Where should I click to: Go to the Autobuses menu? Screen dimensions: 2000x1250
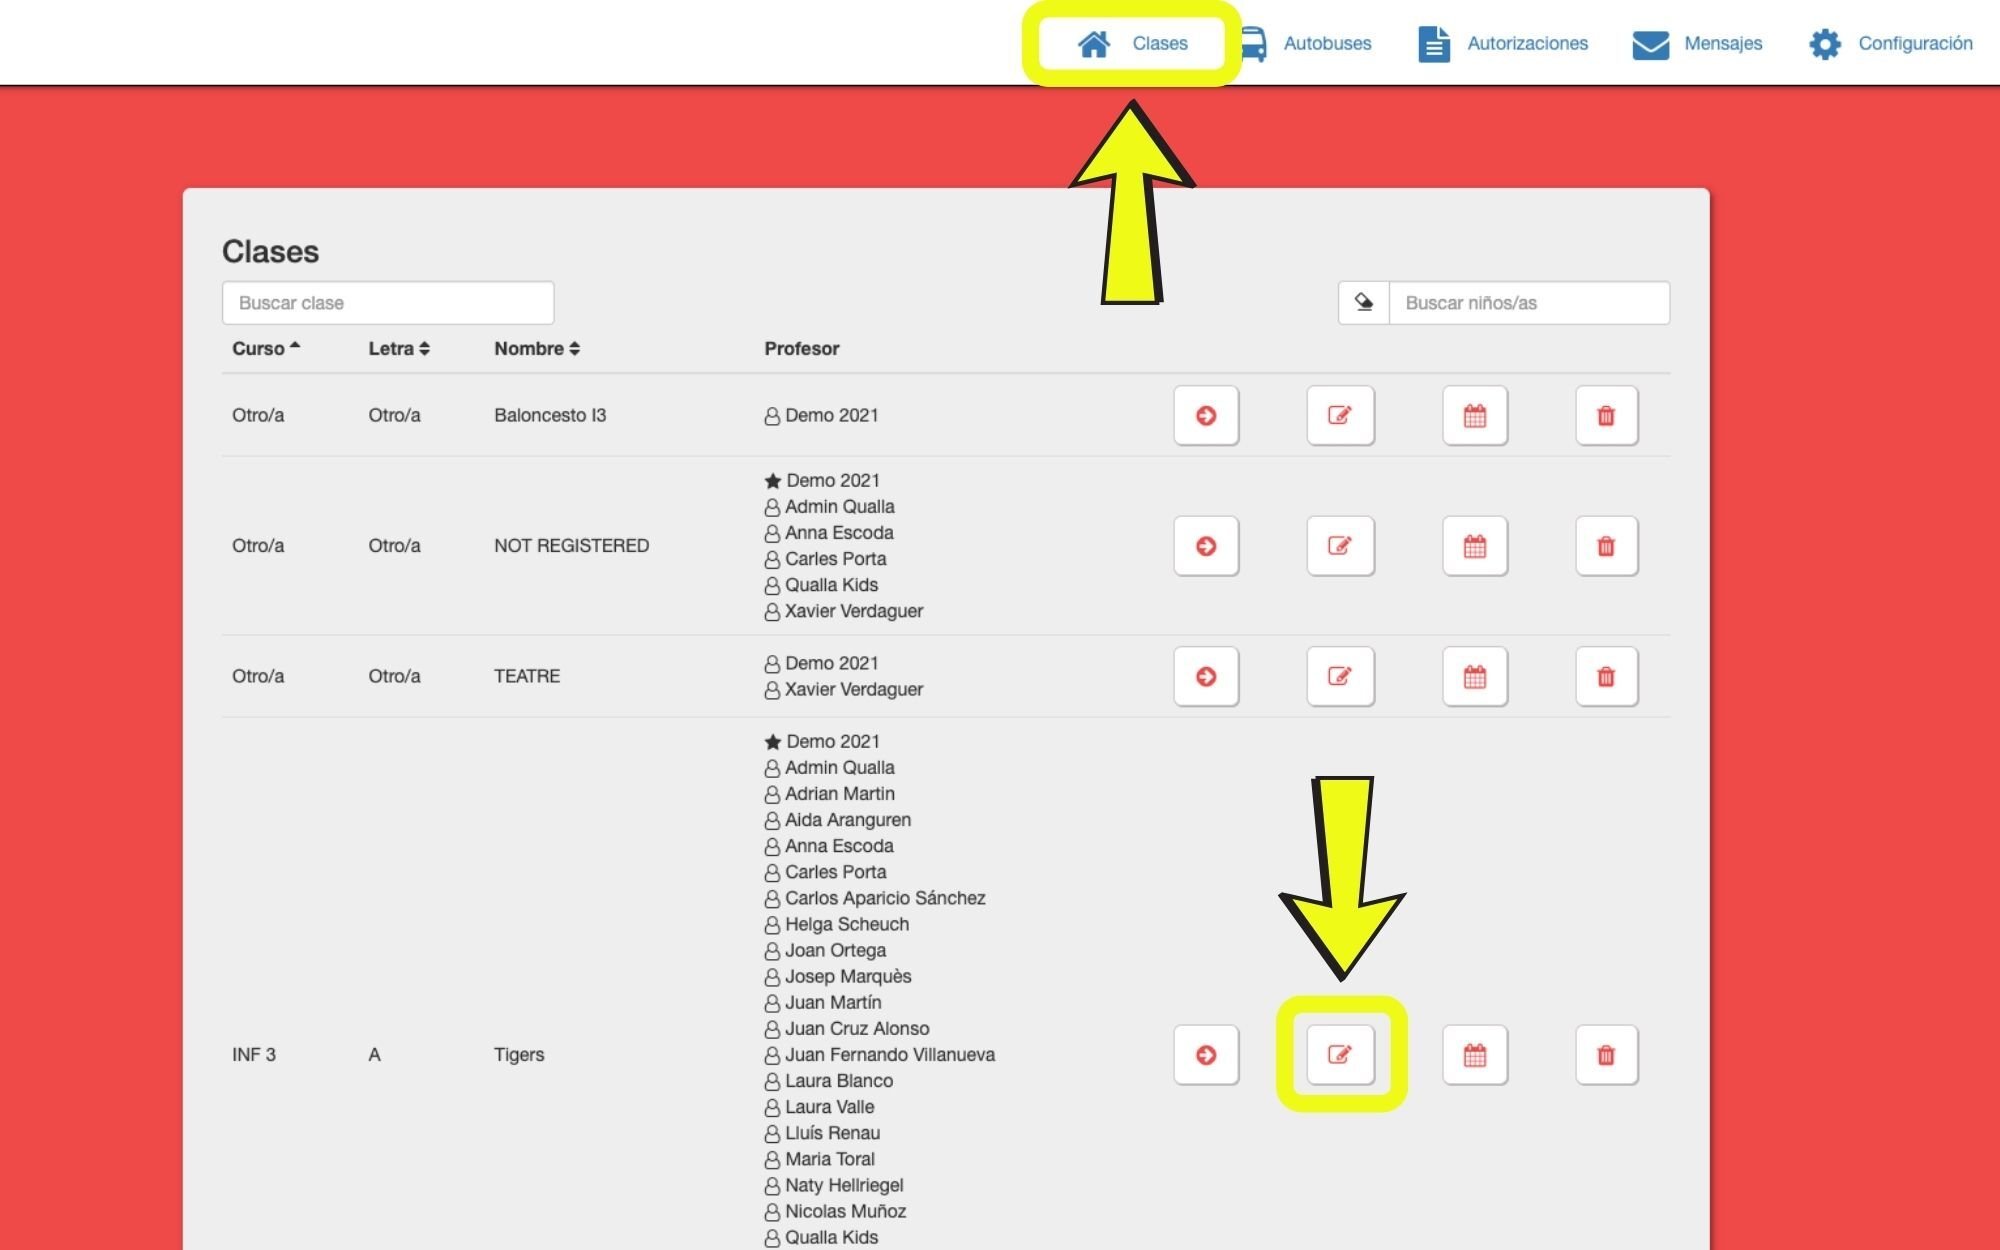click(x=1307, y=43)
